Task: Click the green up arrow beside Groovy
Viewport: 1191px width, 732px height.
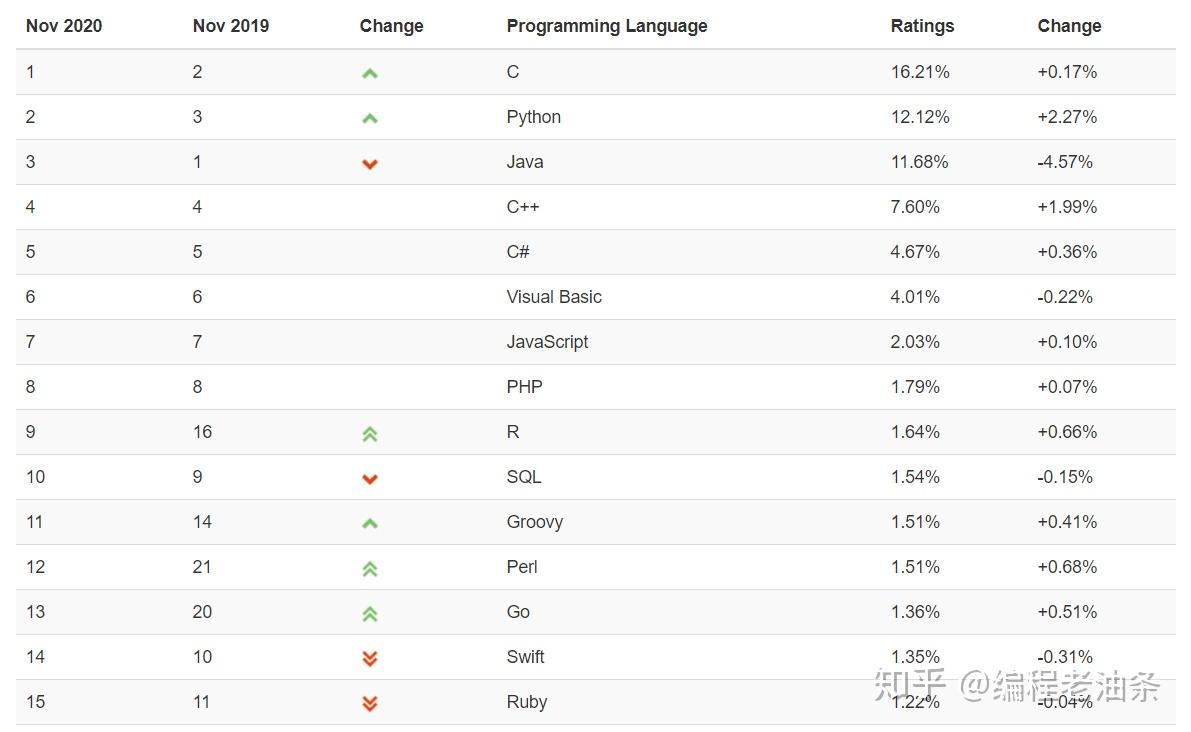Action: tap(369, 523)
